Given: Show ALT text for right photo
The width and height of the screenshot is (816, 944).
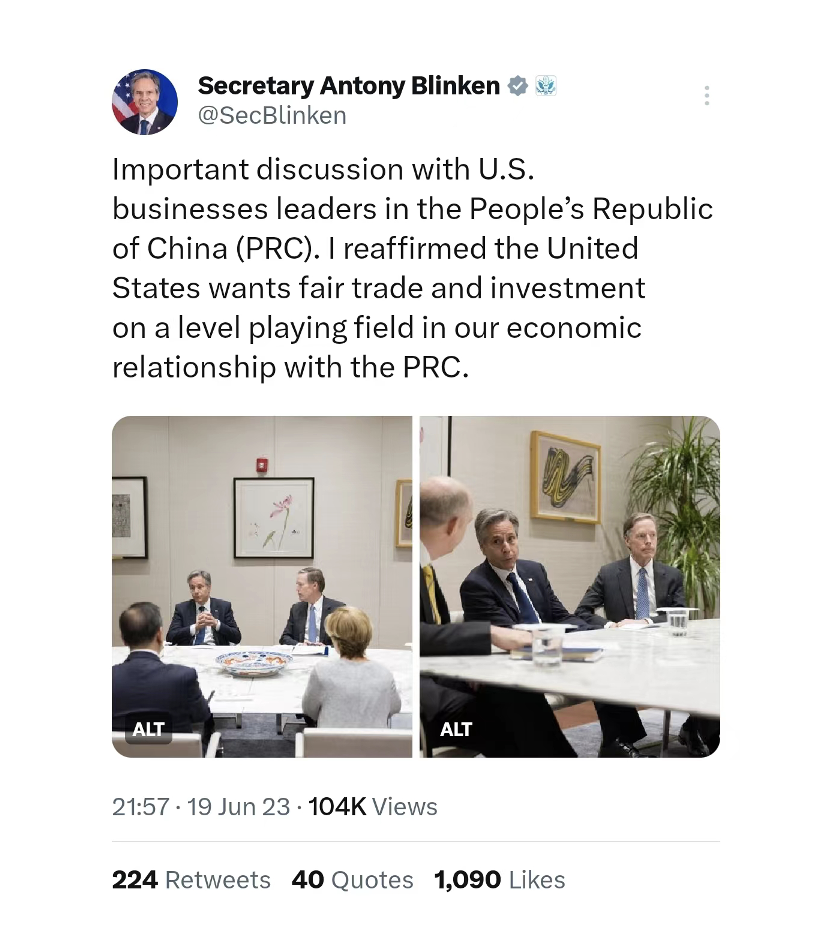Looking at the screenshot, I should click(x=455, y=729).
